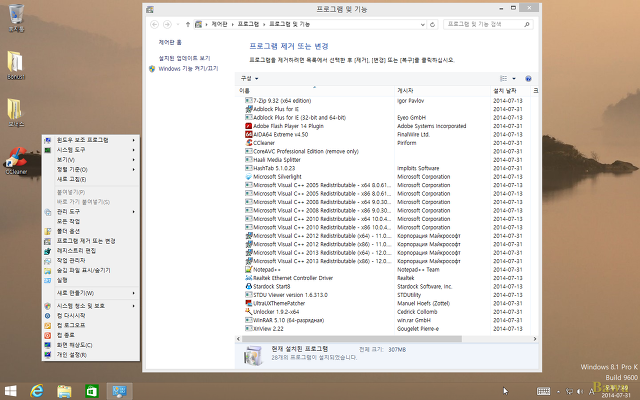Image resolution: width=640 pixels, height=400 pixels.
Task: Expand the 윈도우 보조 프로그램 submenu
Action: (91, 140)
